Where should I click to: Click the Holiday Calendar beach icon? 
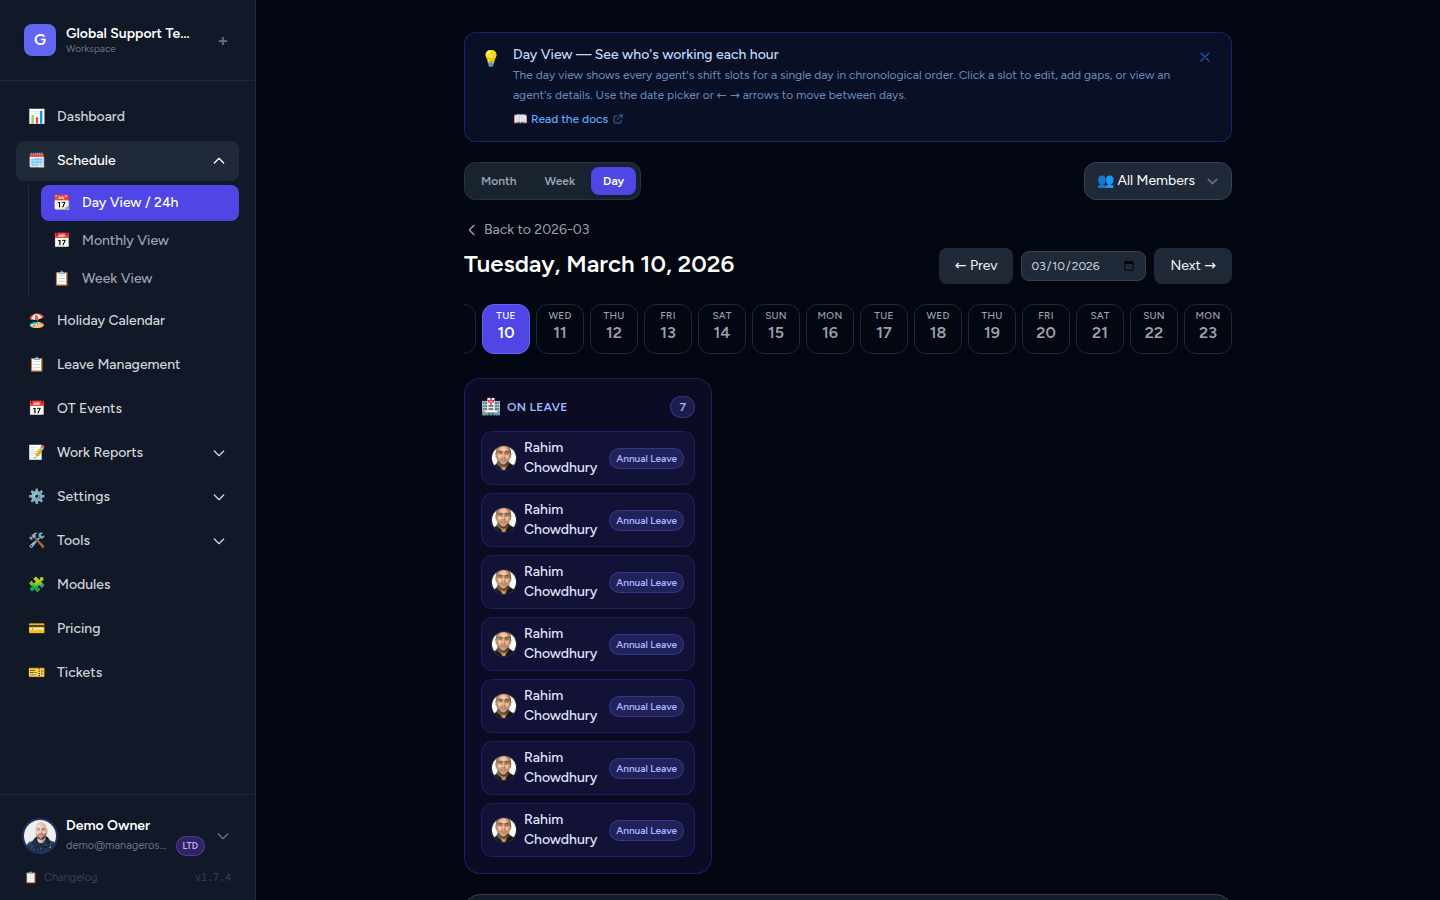[37, 320]
